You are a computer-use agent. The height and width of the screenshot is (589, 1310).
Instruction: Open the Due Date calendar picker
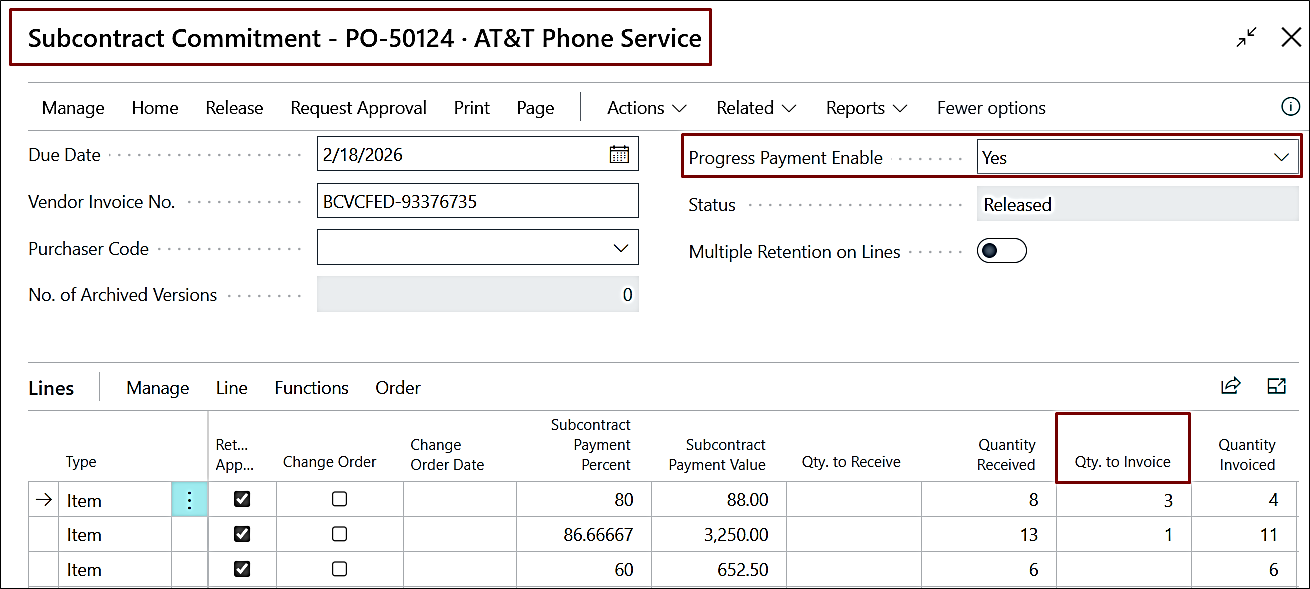[619, 155]
